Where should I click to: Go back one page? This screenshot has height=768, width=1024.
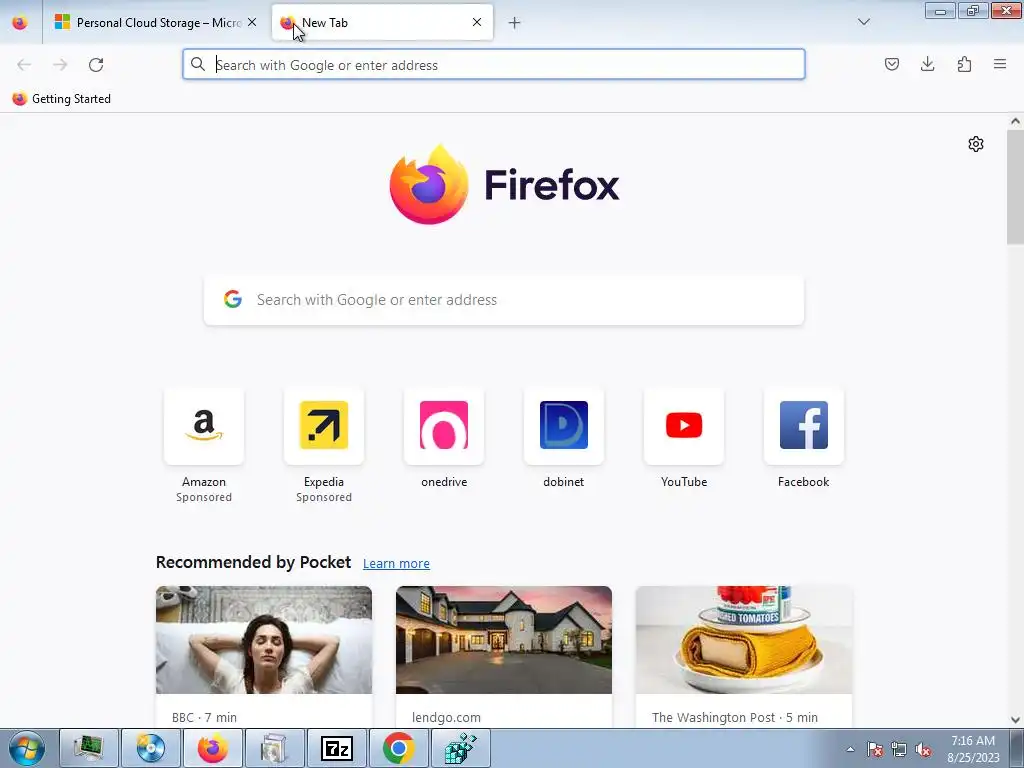coord(24,65)
